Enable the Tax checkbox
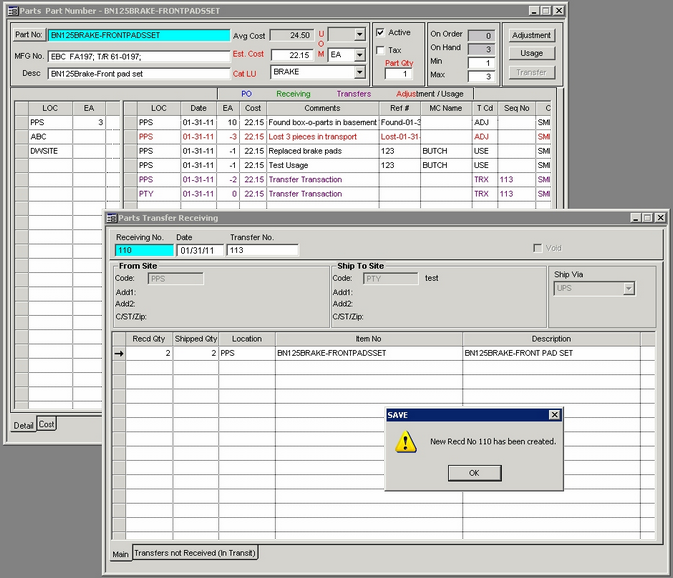 click(x=381, y=50)
